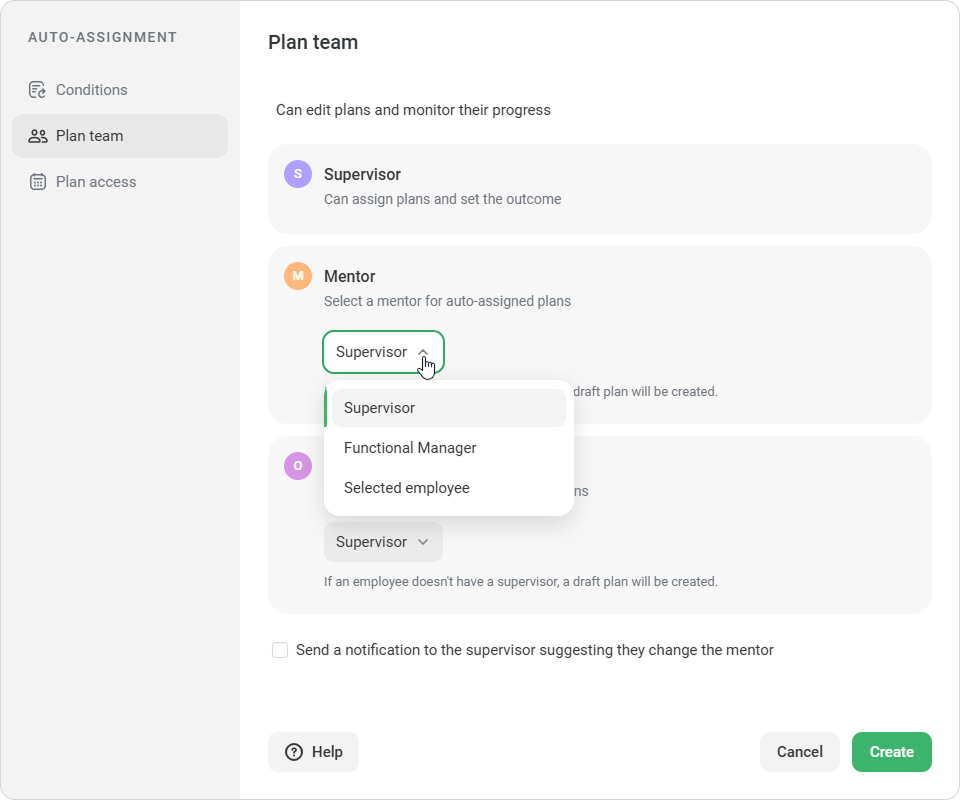960x800 pixels.
Task: Click the question mark Help icon
Action: tap(294, 752)
